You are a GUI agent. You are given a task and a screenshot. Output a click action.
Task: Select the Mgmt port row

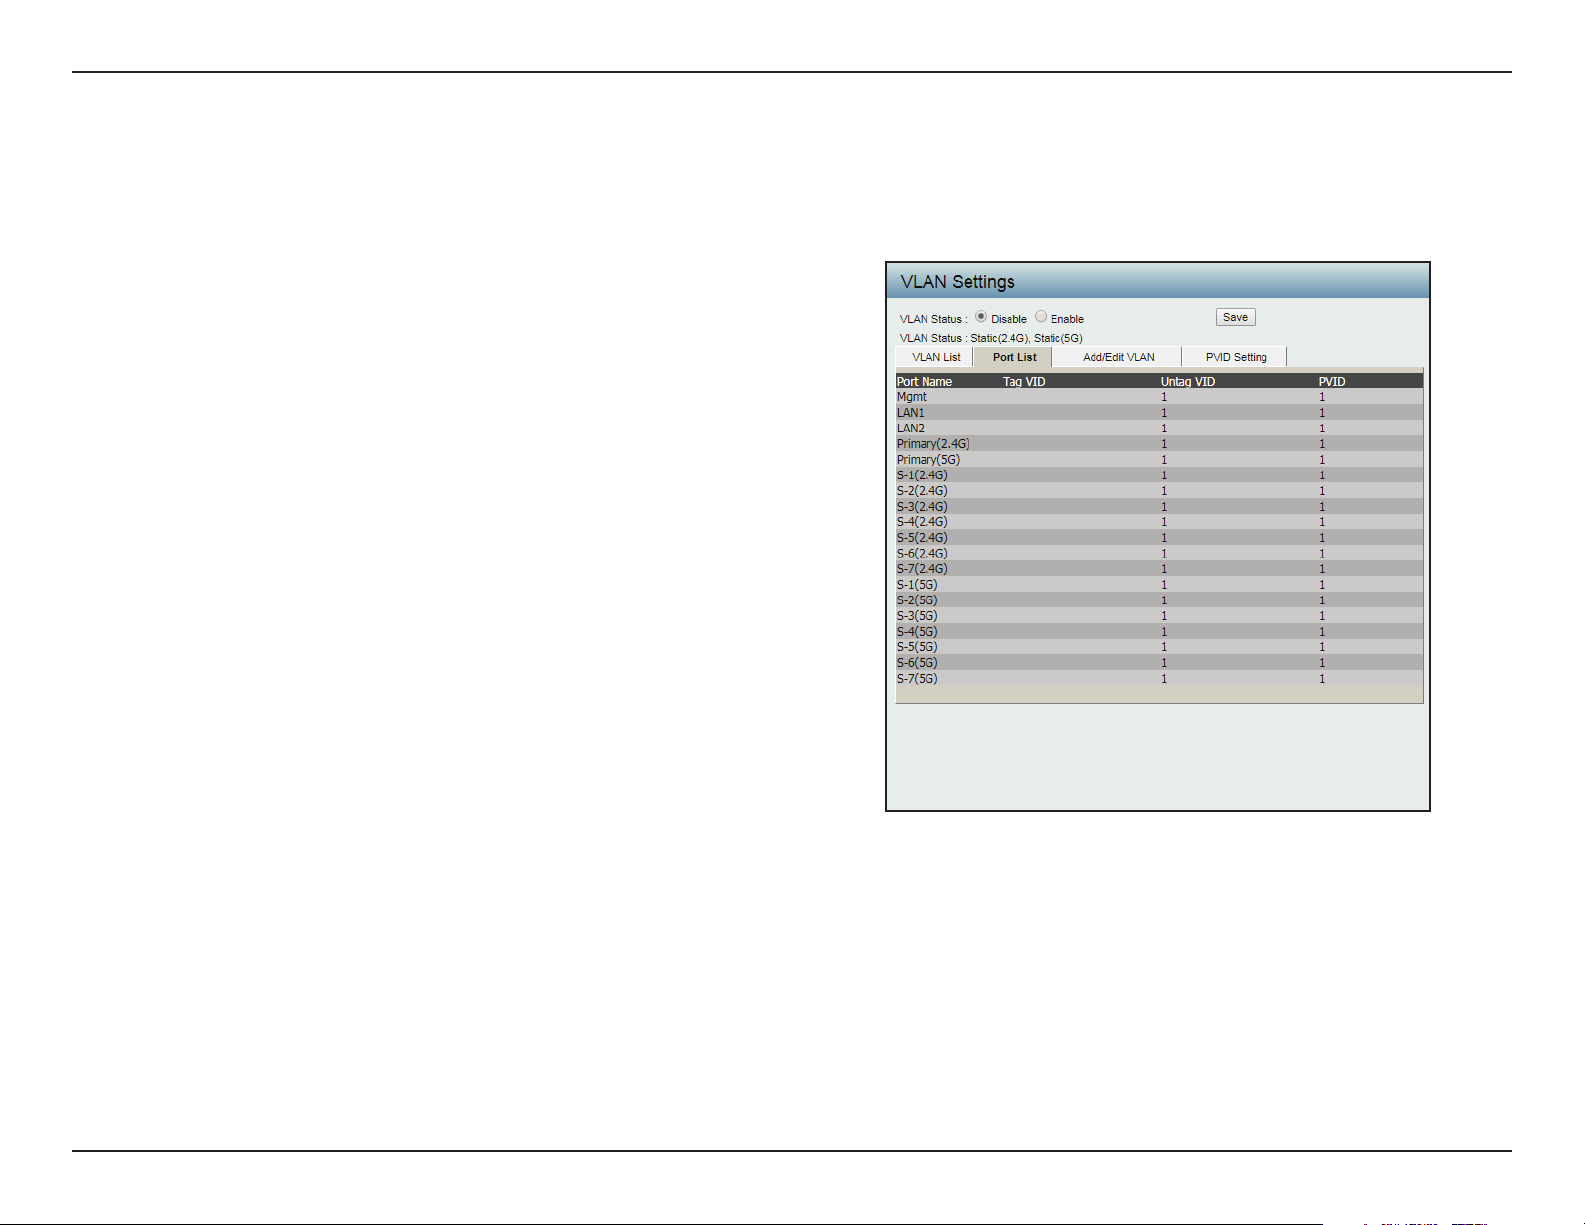(1159, 397)
